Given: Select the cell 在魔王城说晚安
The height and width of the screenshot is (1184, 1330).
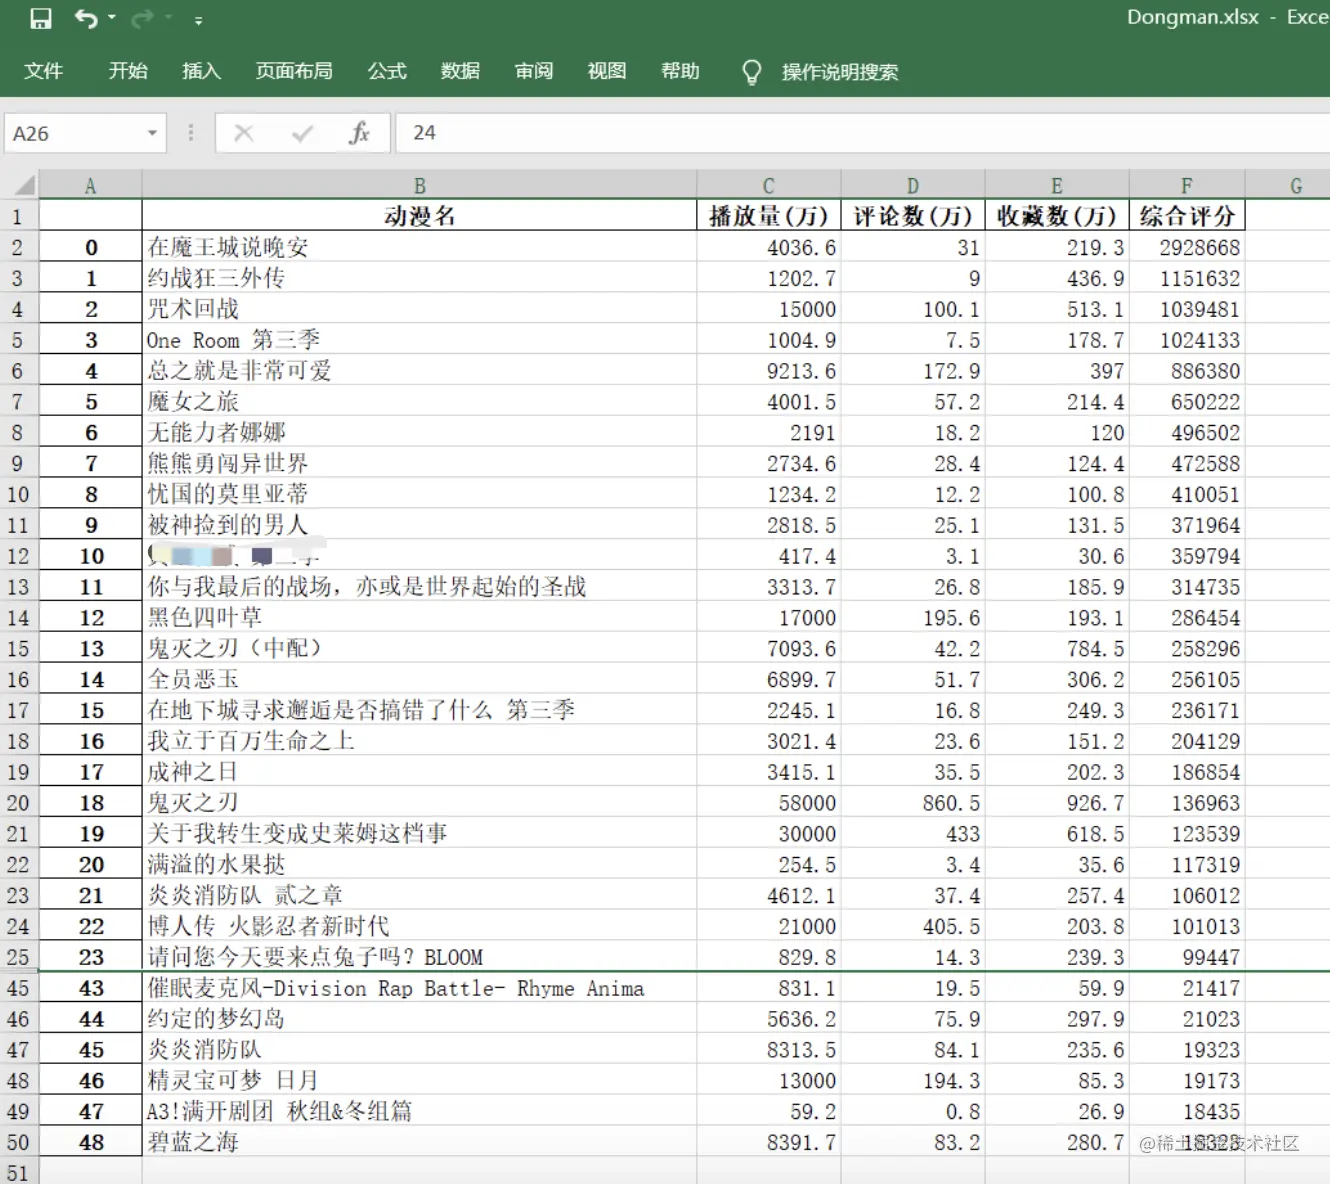Looking at the screenshot, I should point(419,247).
